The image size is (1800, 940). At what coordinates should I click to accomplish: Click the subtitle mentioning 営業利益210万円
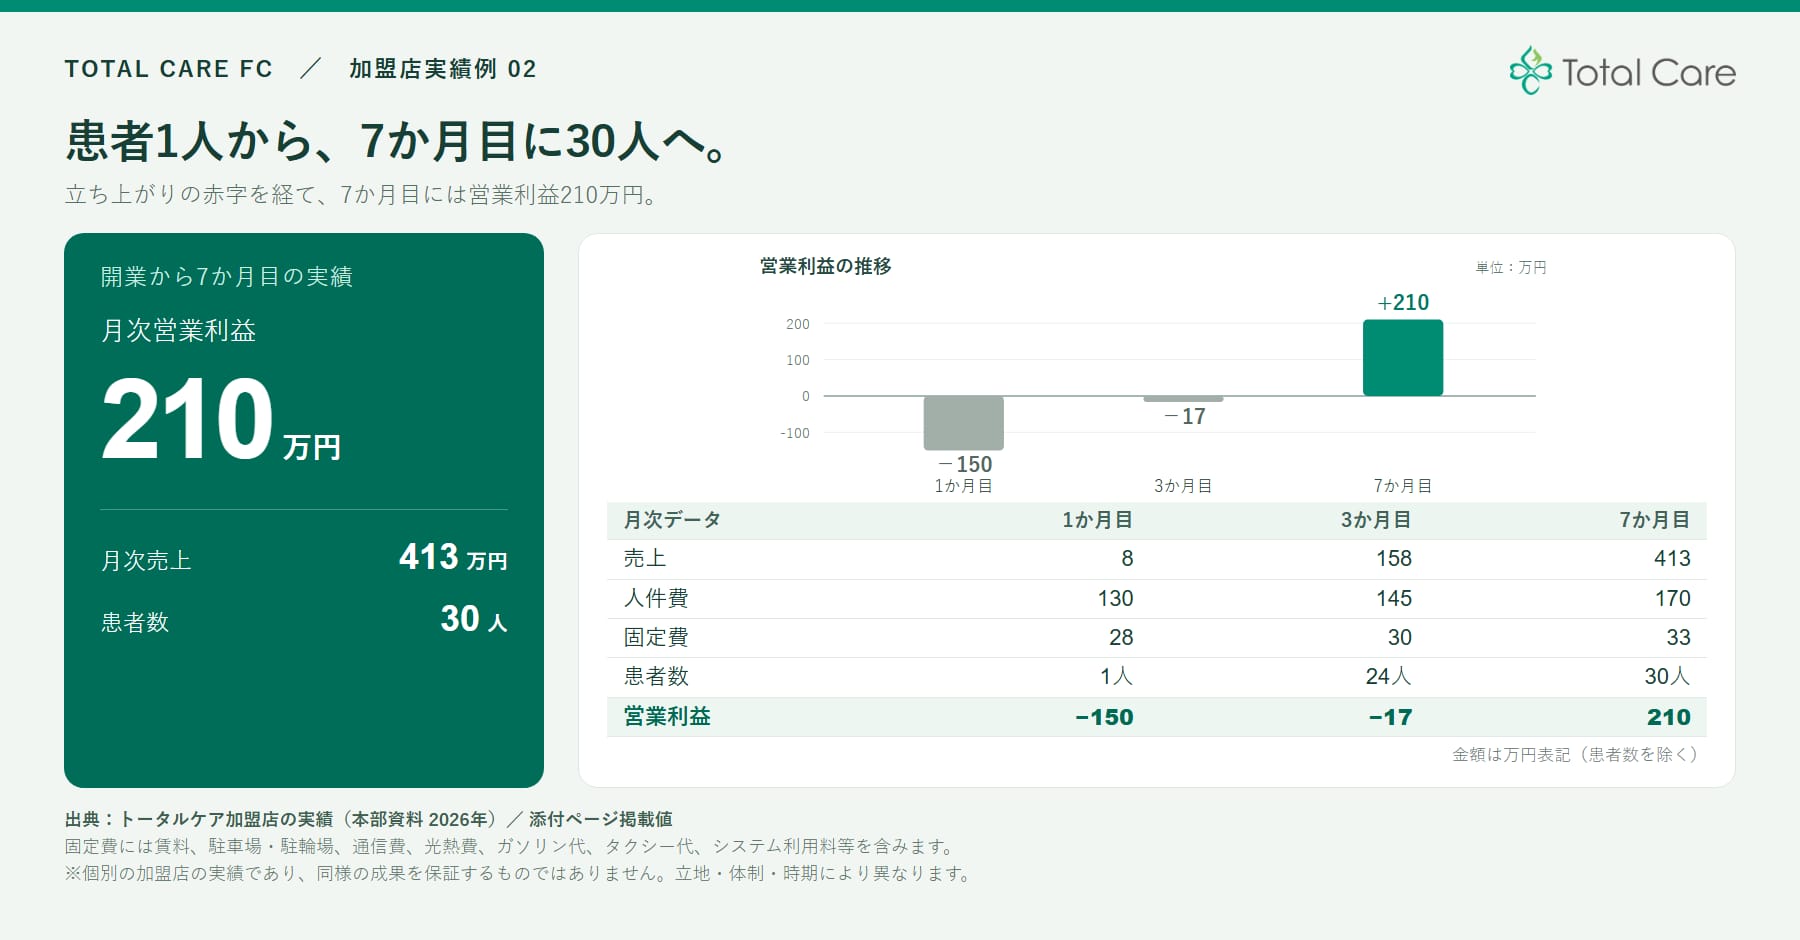(361, 195)
